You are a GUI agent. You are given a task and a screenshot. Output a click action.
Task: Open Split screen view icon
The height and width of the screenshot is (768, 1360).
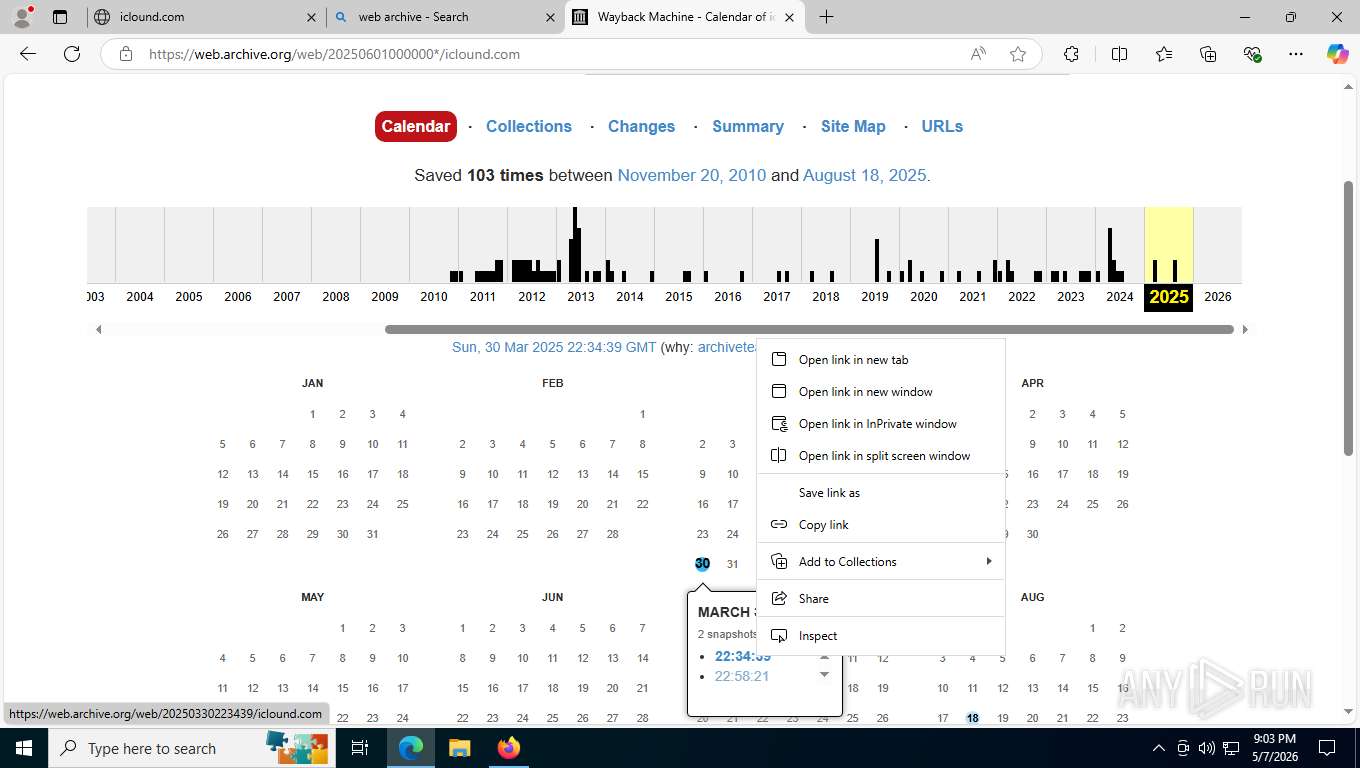pyautogui.click(x=1119, y=54)
